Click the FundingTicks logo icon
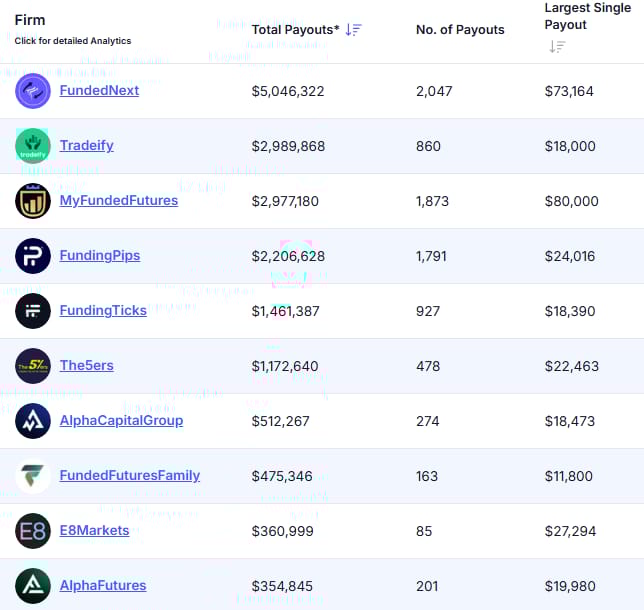Image resolution: width=644 pixels, height=610 pixels. coord(33,311)
